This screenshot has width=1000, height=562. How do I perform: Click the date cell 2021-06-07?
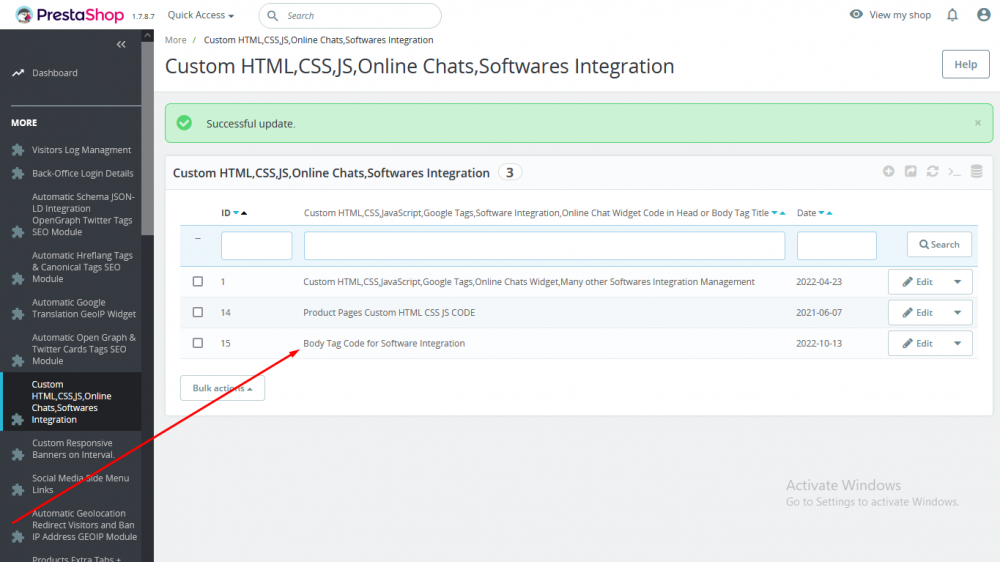pos(819,313)
